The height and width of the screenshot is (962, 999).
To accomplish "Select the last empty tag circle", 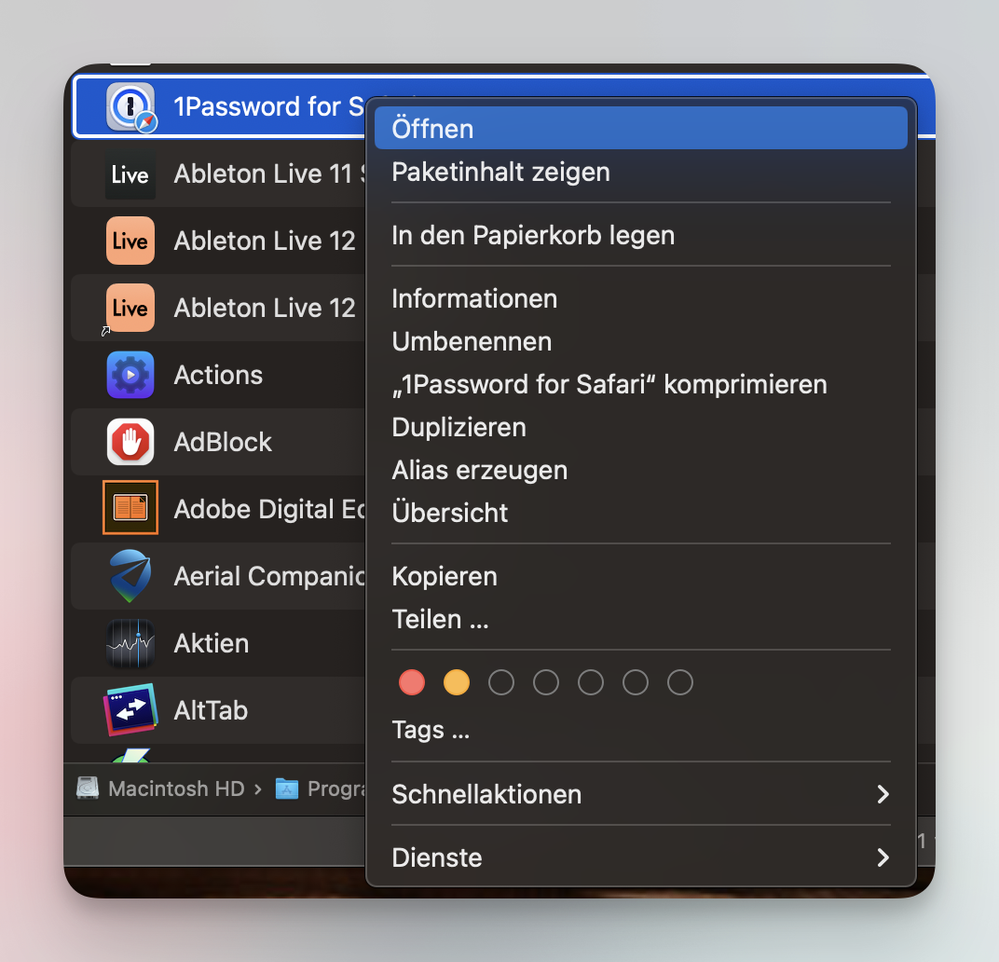I will tap(680, 683).
